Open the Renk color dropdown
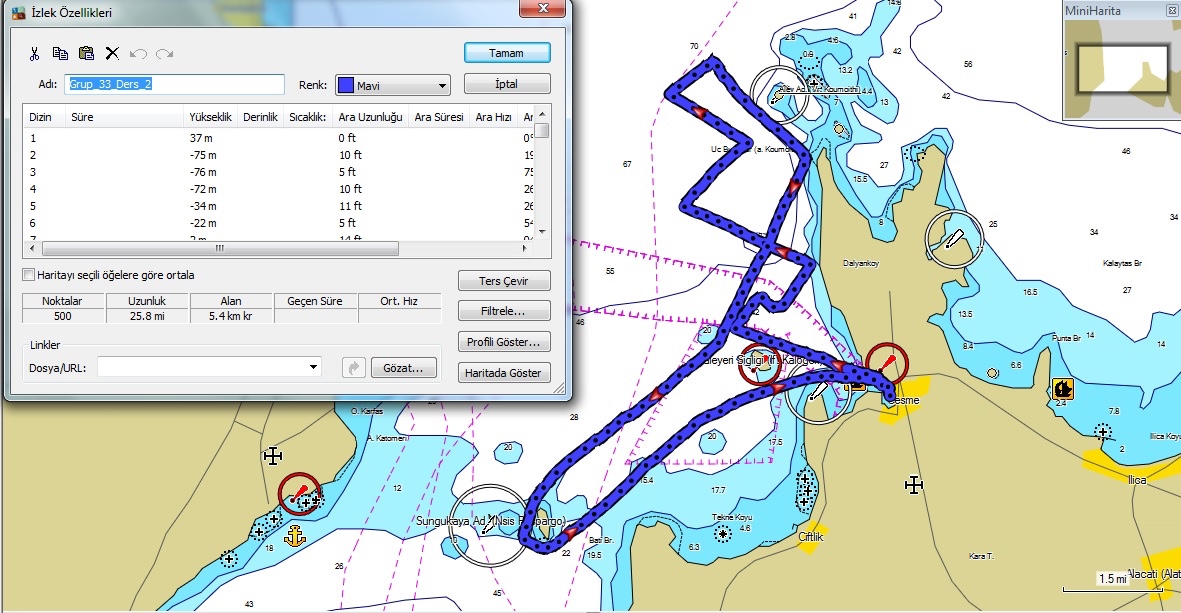 (442, 85)
